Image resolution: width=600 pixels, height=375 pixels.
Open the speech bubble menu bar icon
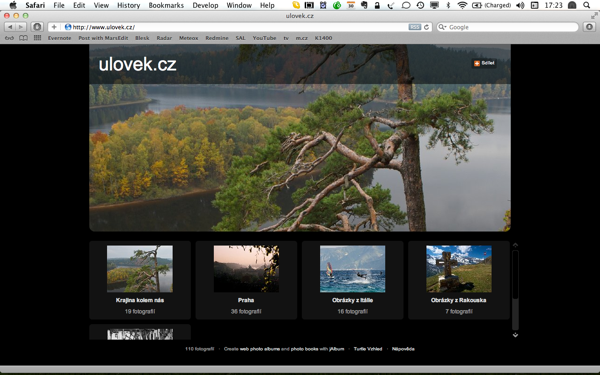coord(406,5)
